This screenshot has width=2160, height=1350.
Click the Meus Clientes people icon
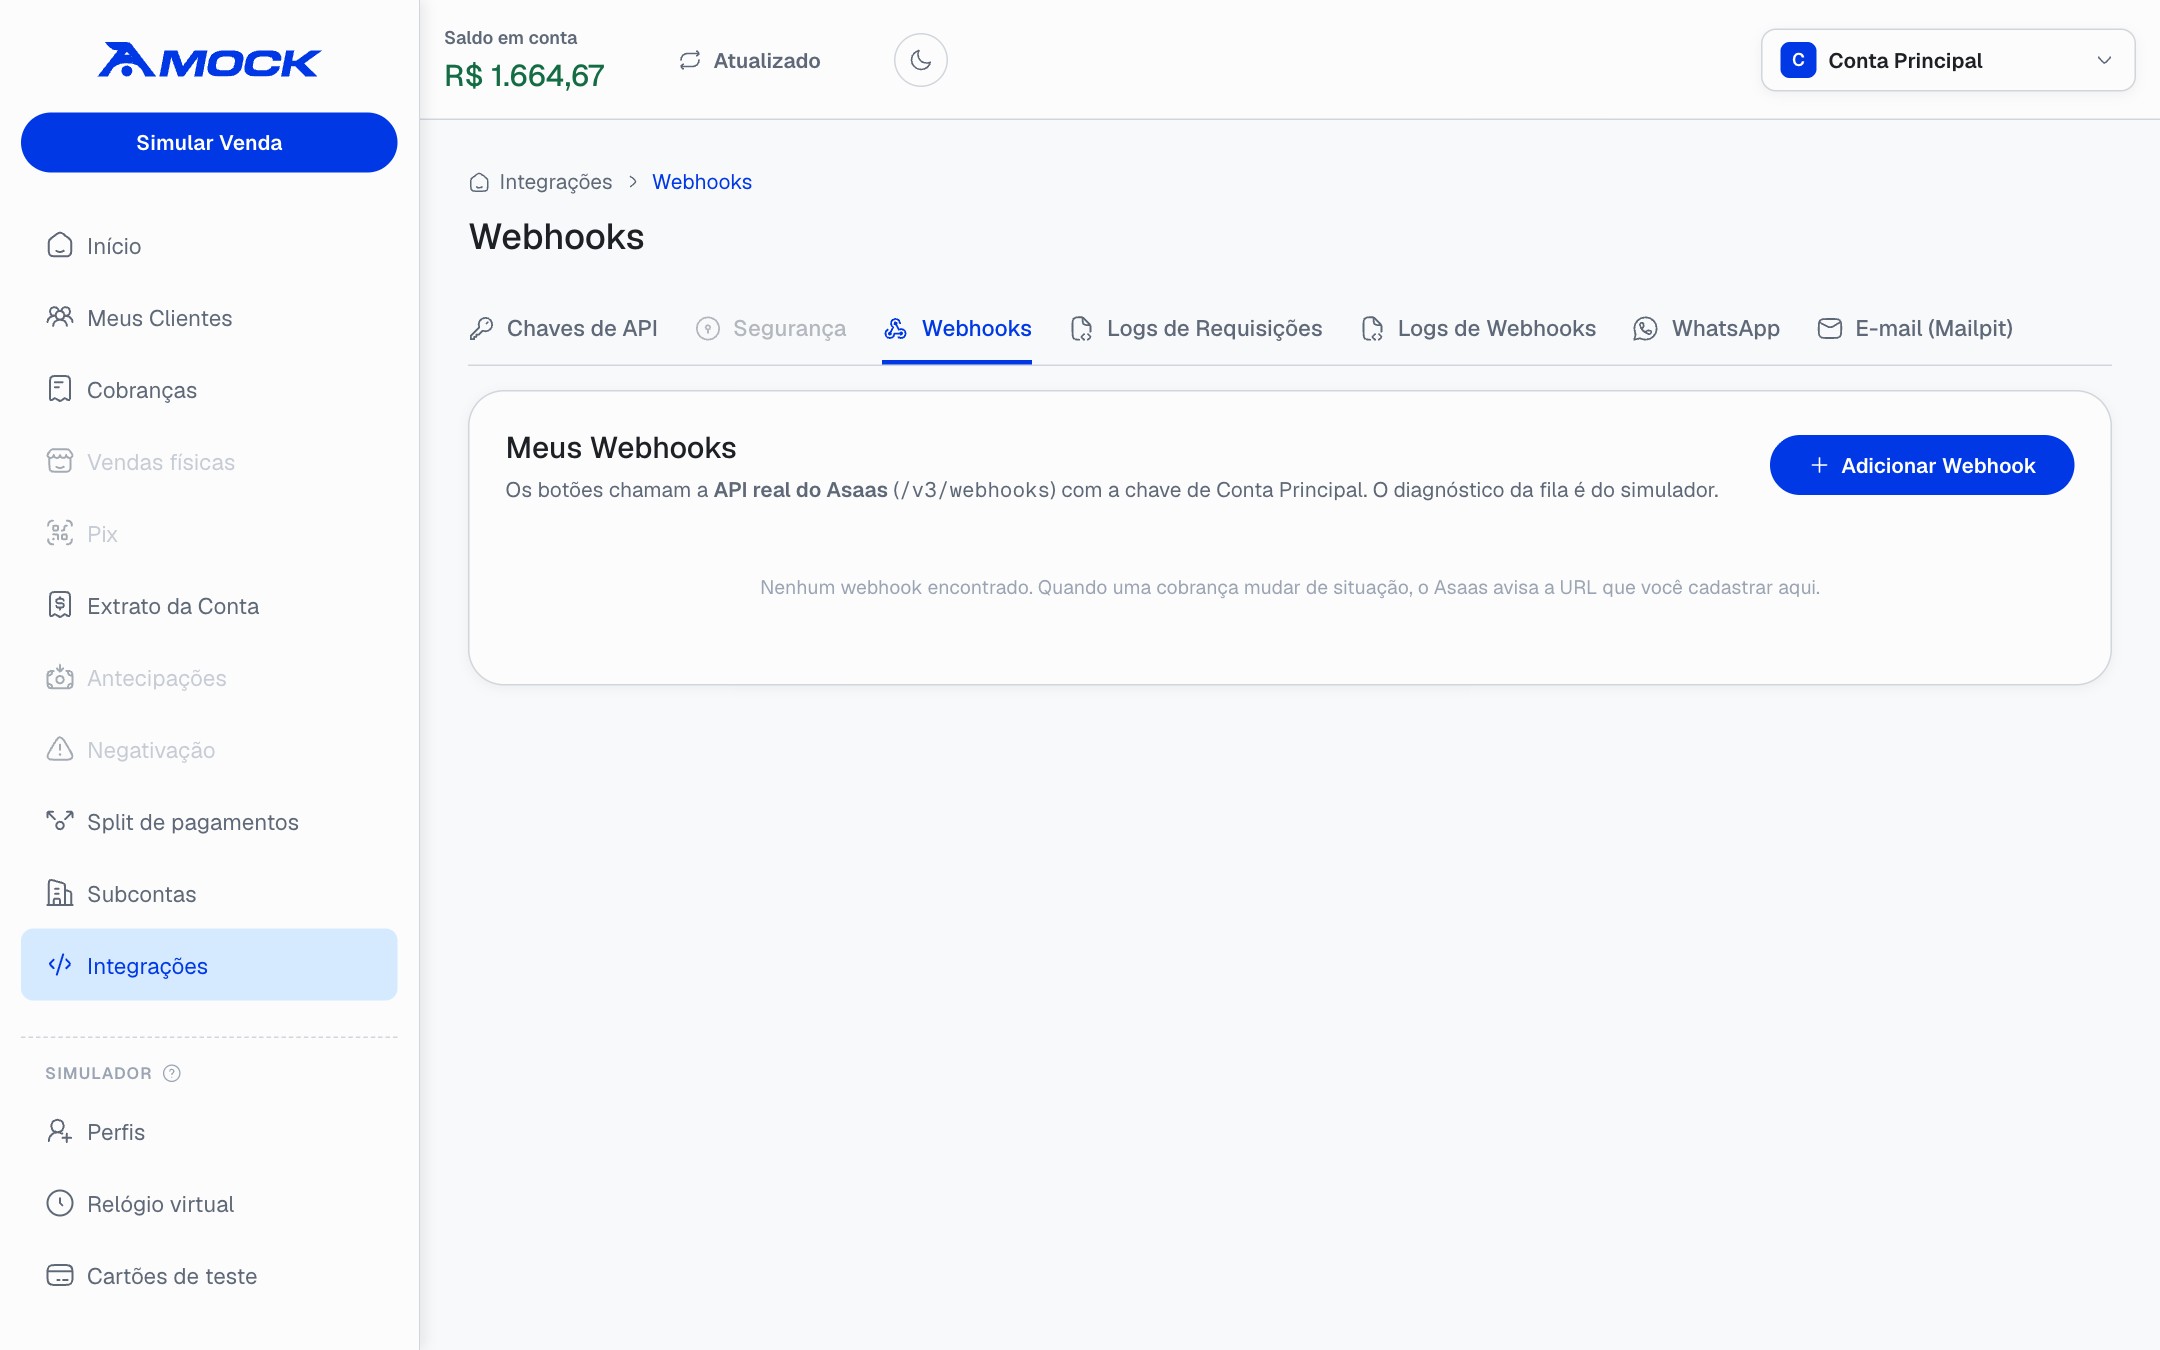pyautogui.click(x=60, y=317)
